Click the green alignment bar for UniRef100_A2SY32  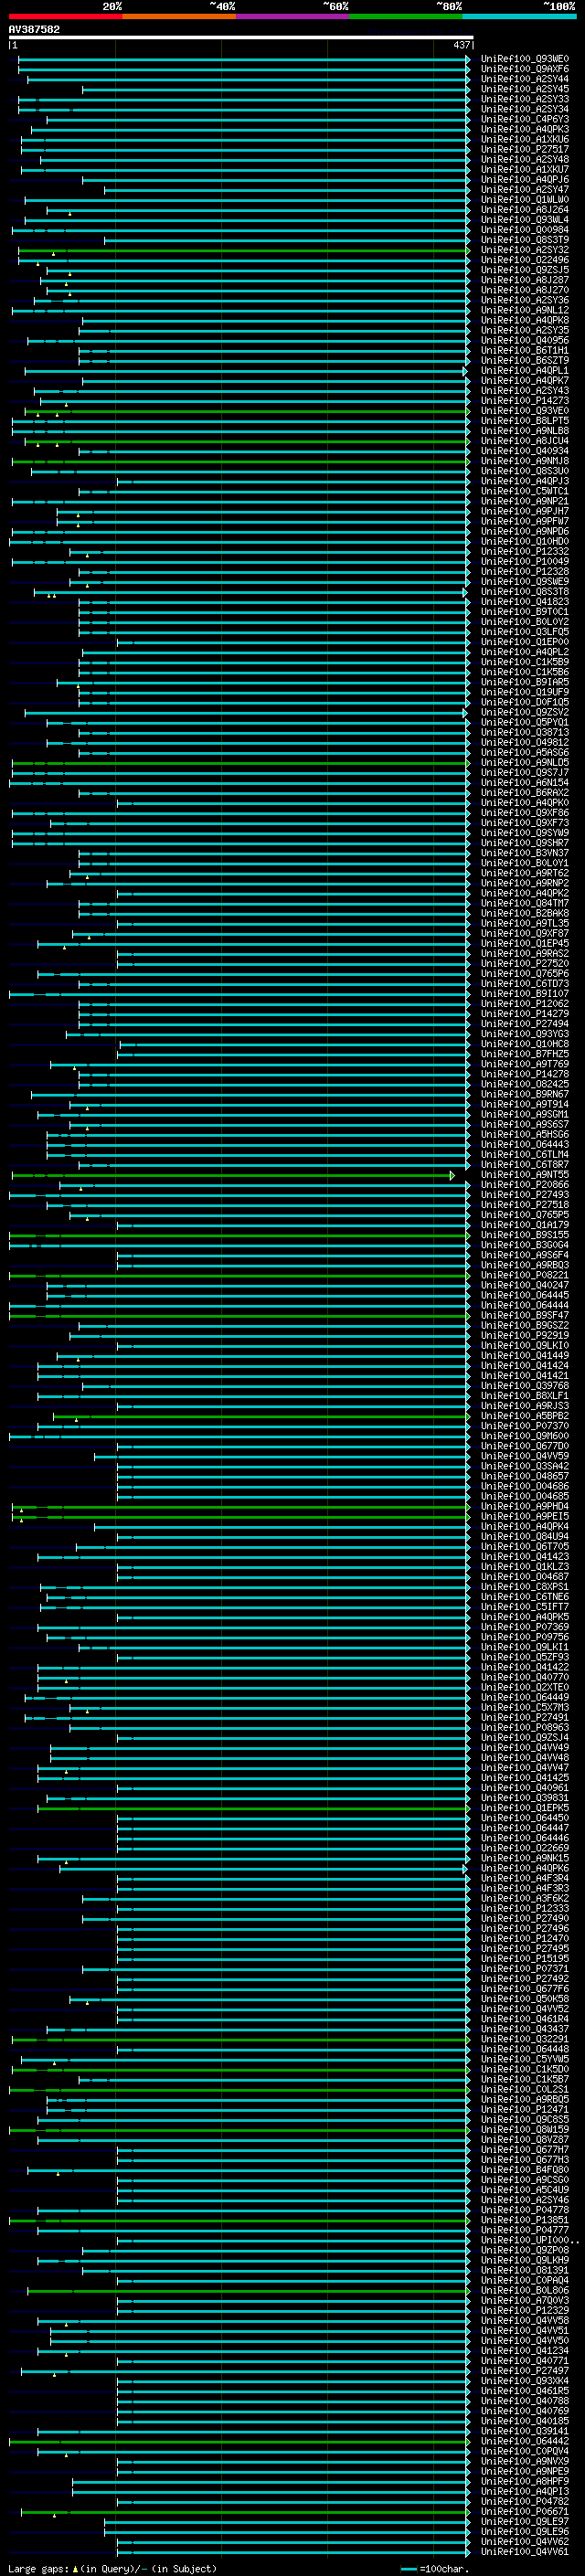click(243, 250)
